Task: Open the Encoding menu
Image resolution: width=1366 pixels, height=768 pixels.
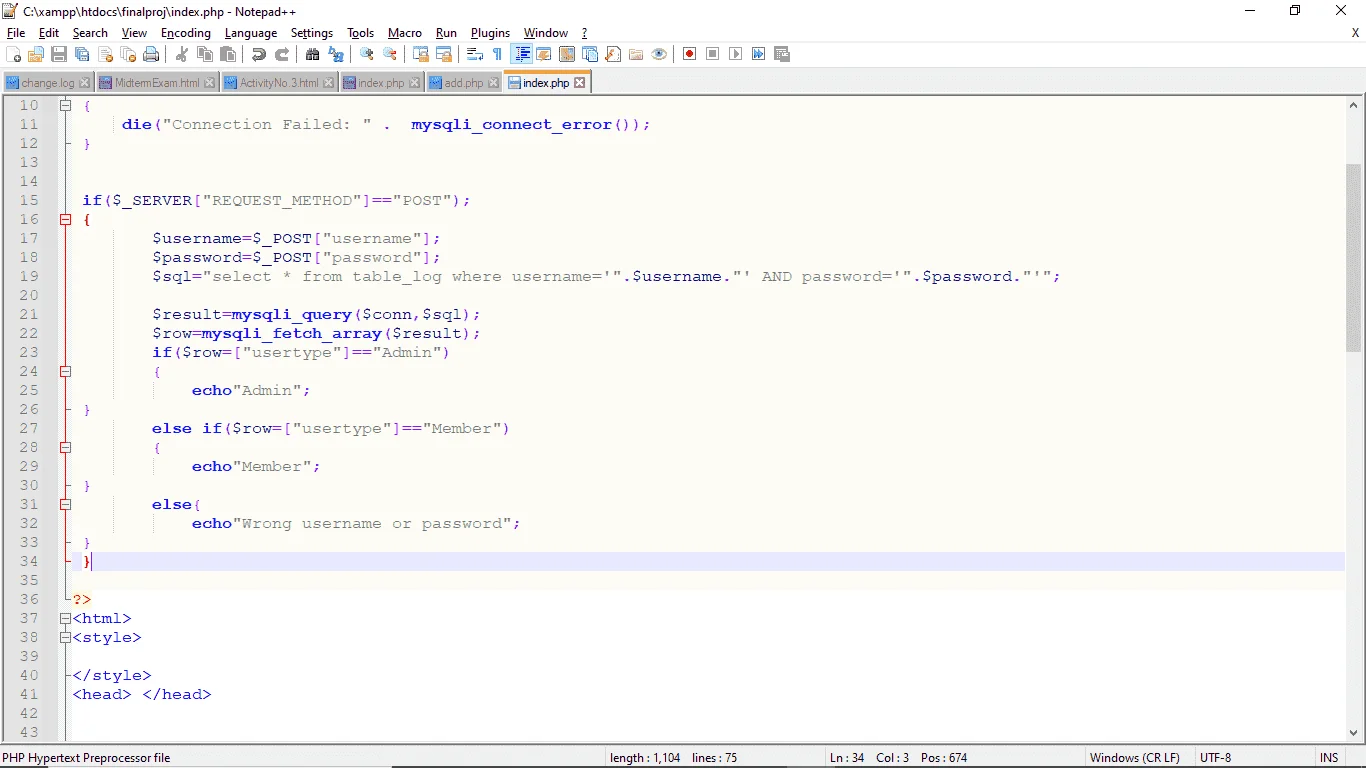Action: click(186, 33)
